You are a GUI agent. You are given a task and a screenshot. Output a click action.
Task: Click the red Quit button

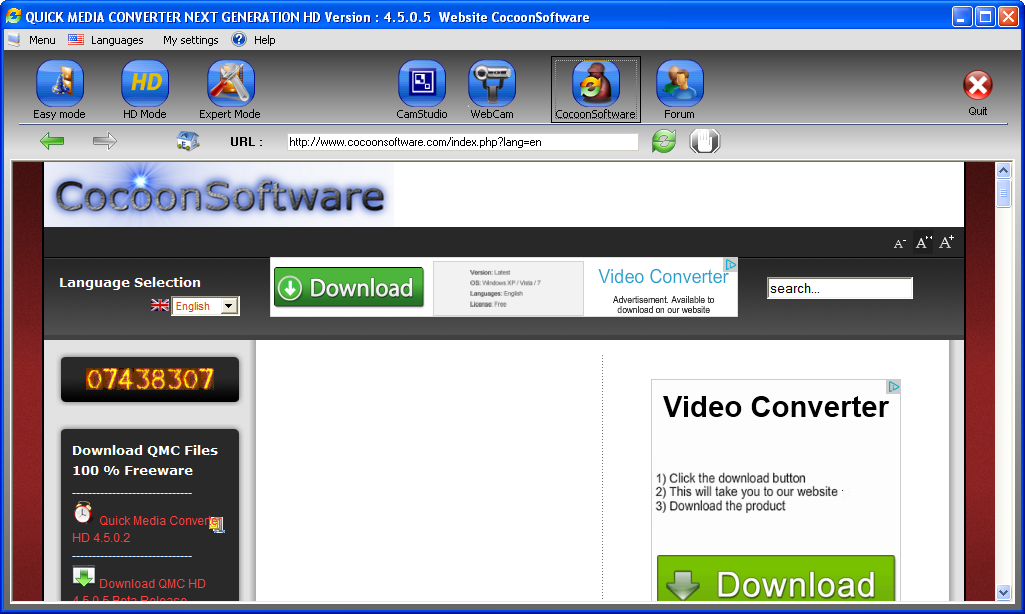[x=977, y=93]
